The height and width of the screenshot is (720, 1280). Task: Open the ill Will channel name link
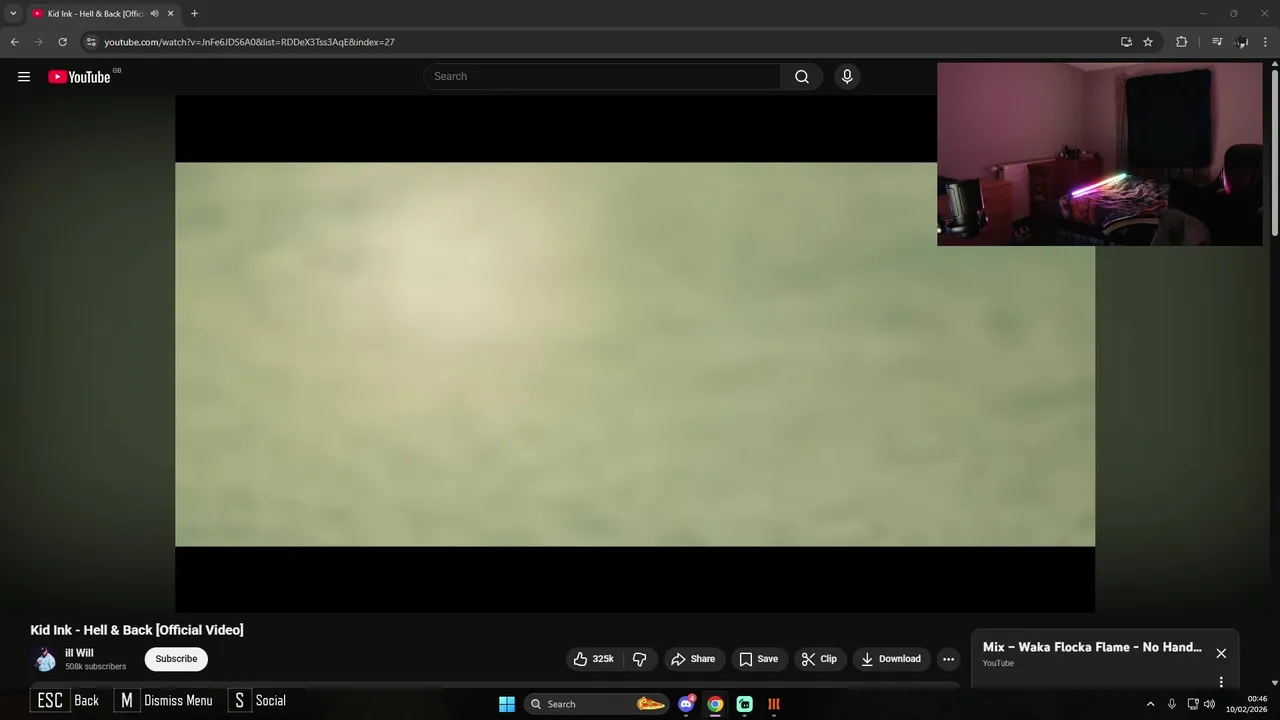pyautogui.click(x=79, y=653)
